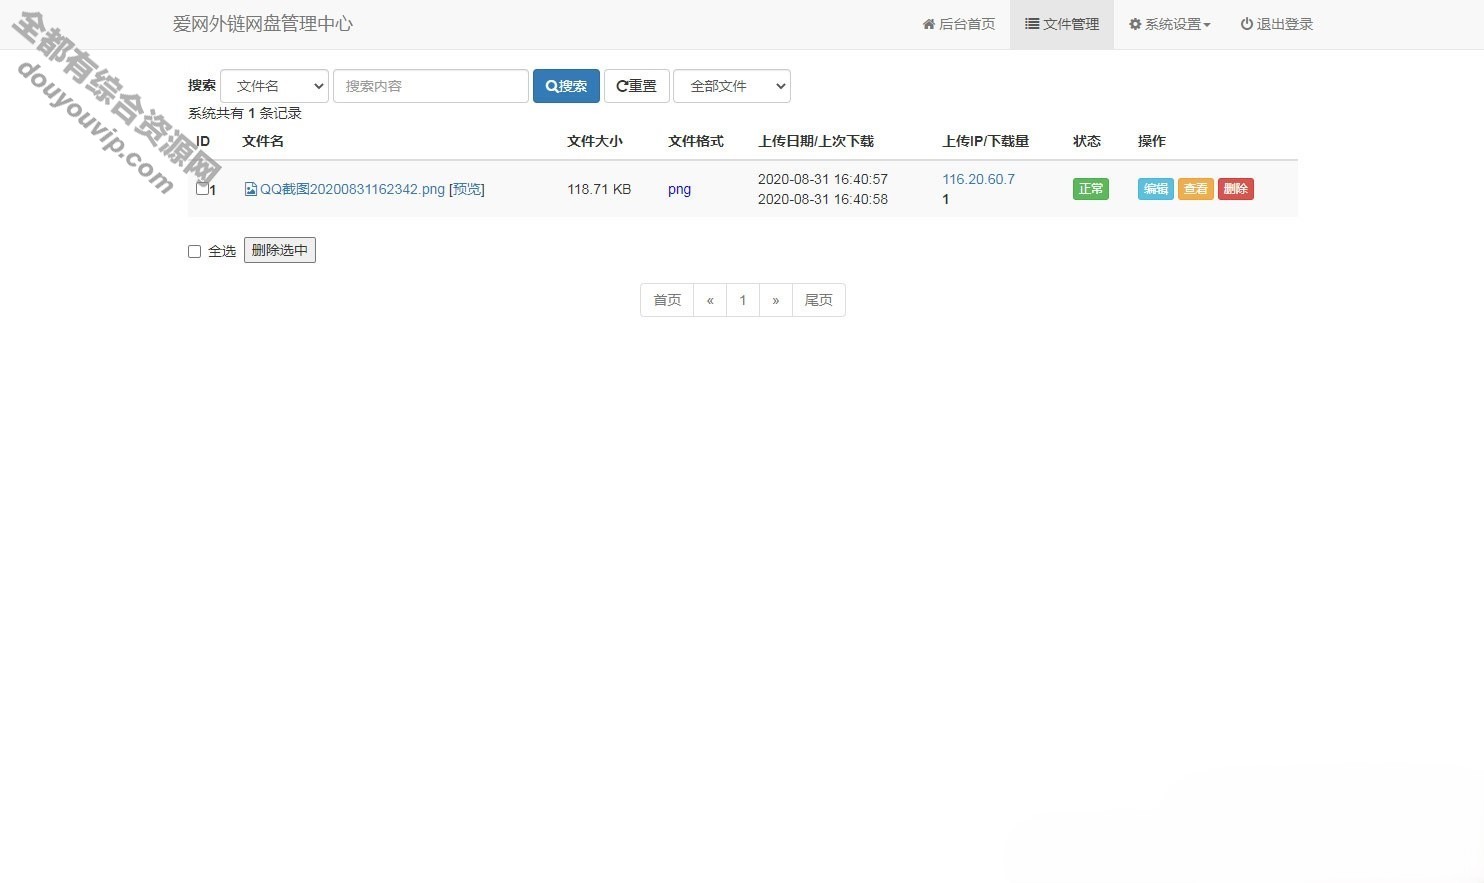Click the » next page button
1484x883 pixels.
point(776,300)
